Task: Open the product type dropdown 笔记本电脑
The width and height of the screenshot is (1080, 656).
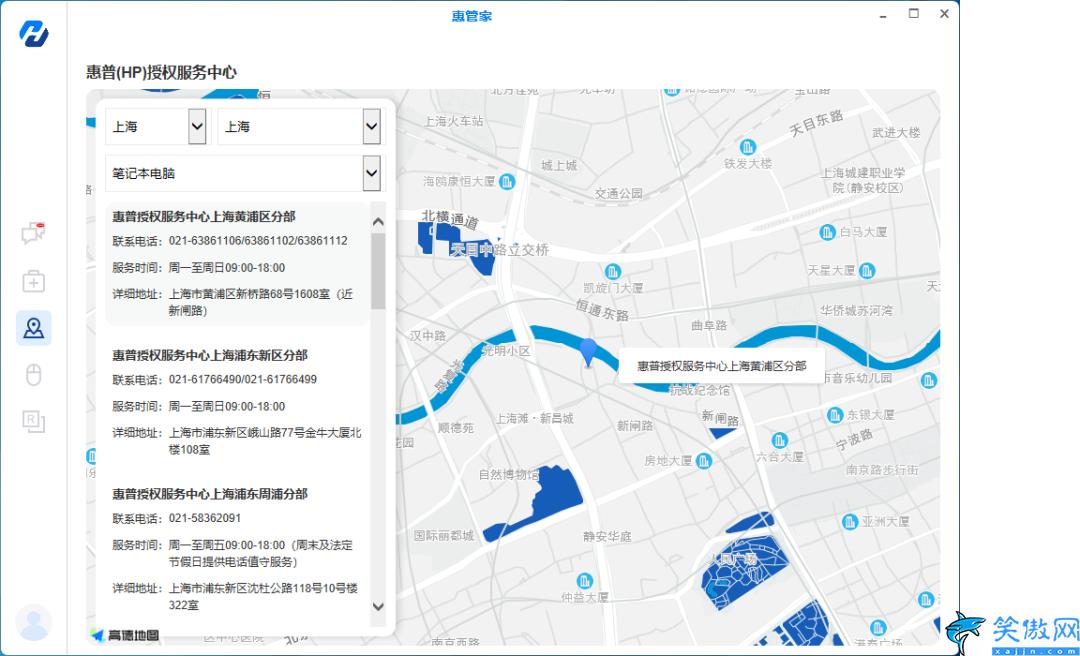Action: click(243, 173)
